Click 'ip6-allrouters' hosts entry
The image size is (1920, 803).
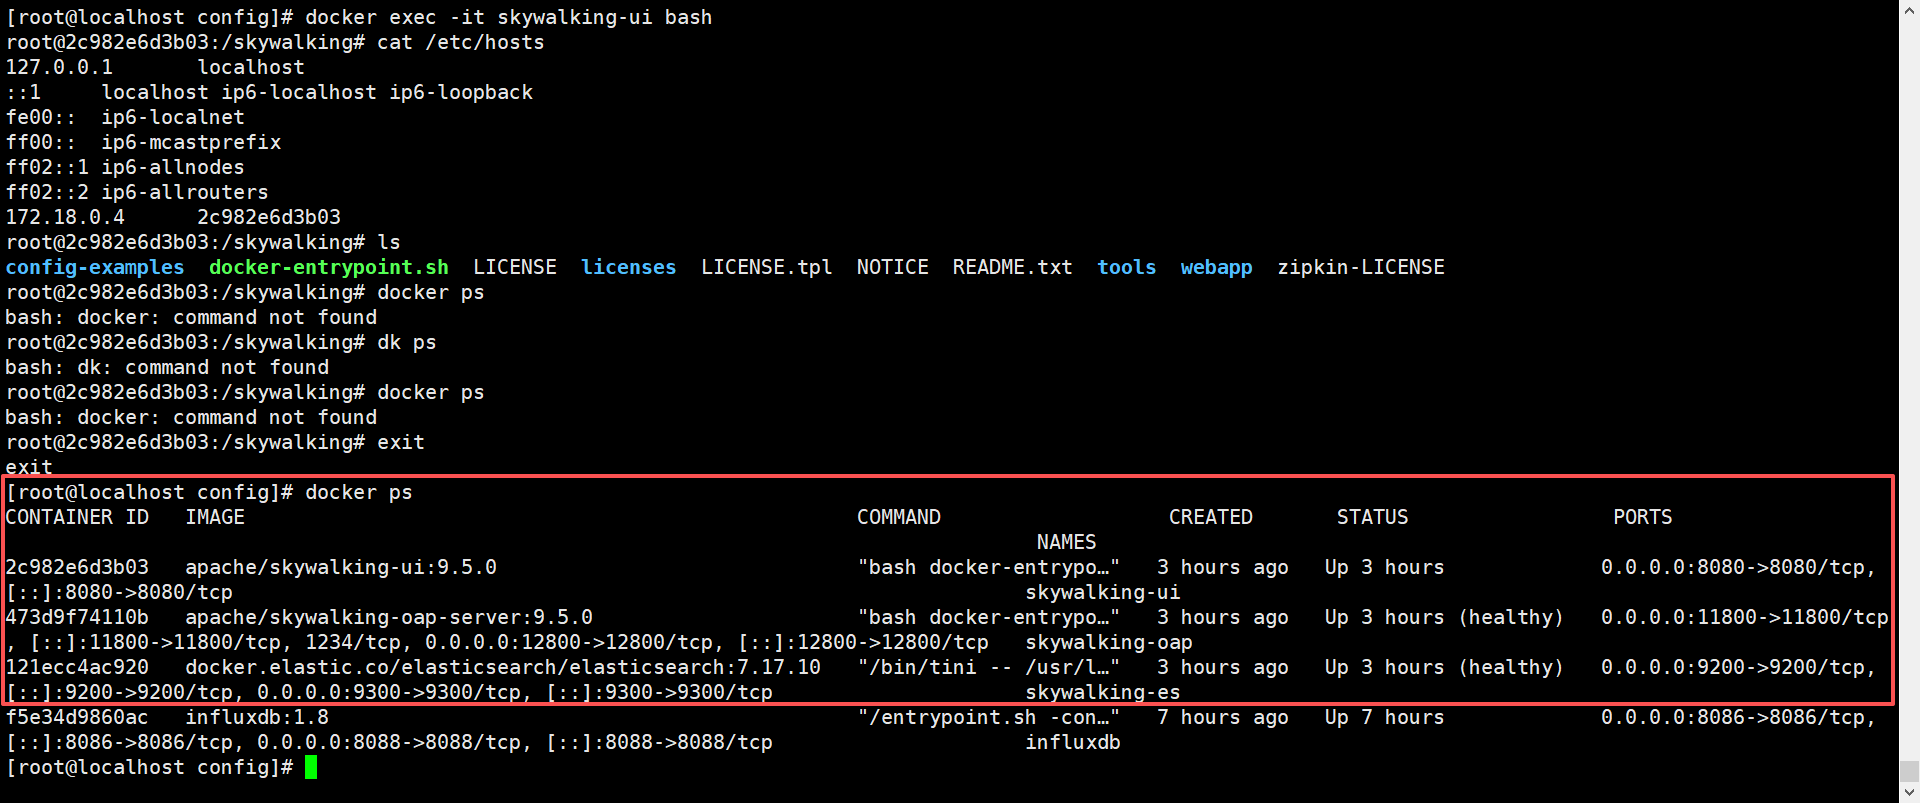[x=185, y=192]
